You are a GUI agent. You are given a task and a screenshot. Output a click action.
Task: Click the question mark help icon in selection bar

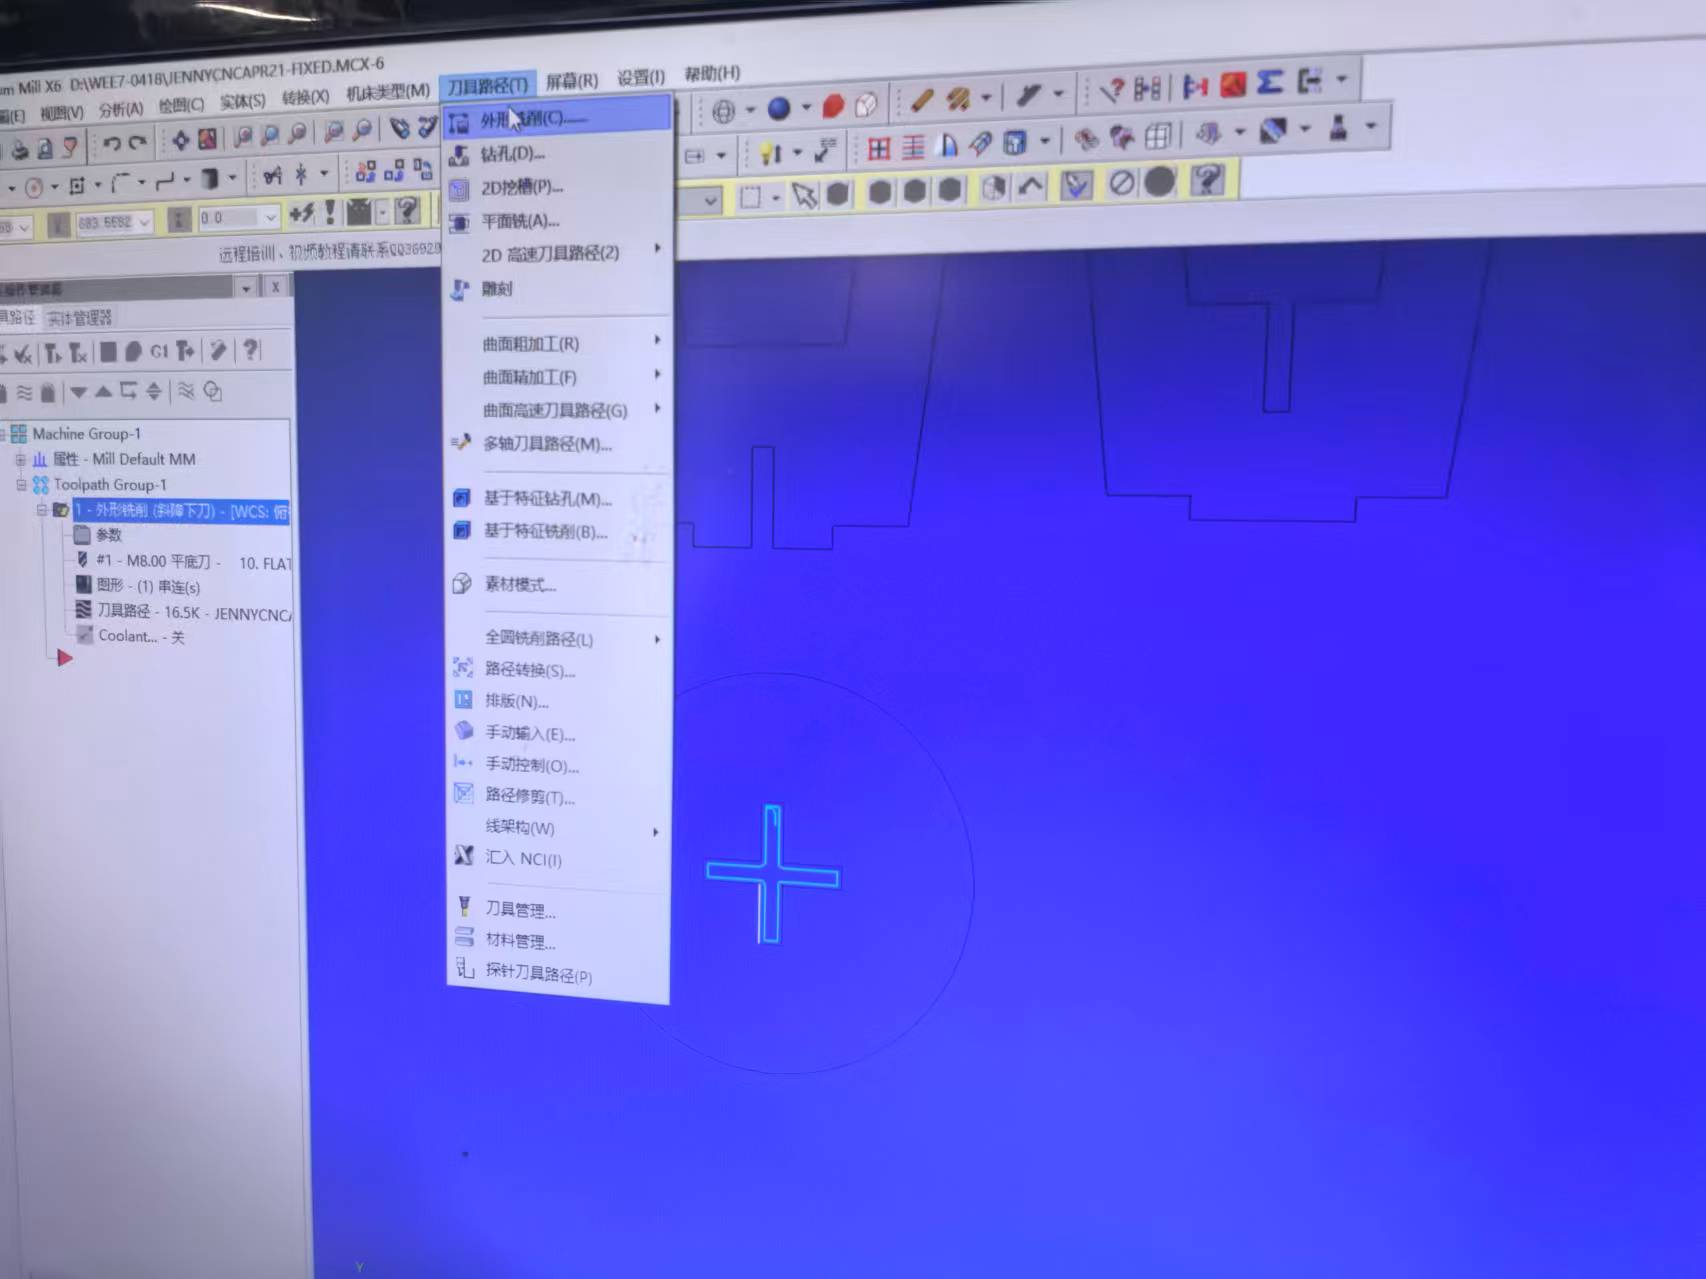pyautogui.click(x=1207, y=180)
